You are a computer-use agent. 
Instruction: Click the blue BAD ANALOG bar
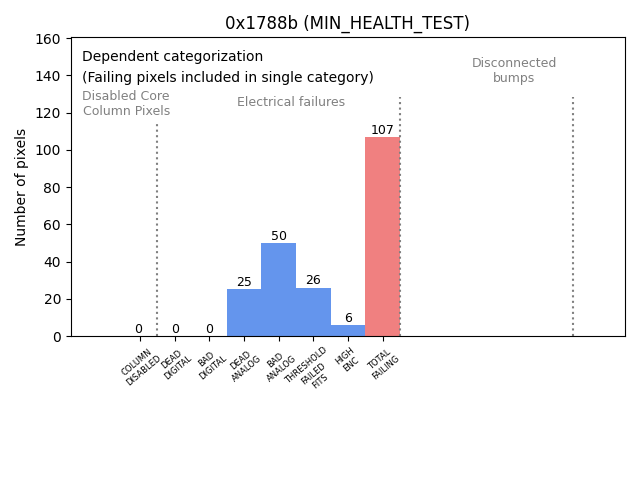click(x=278, y=290)
